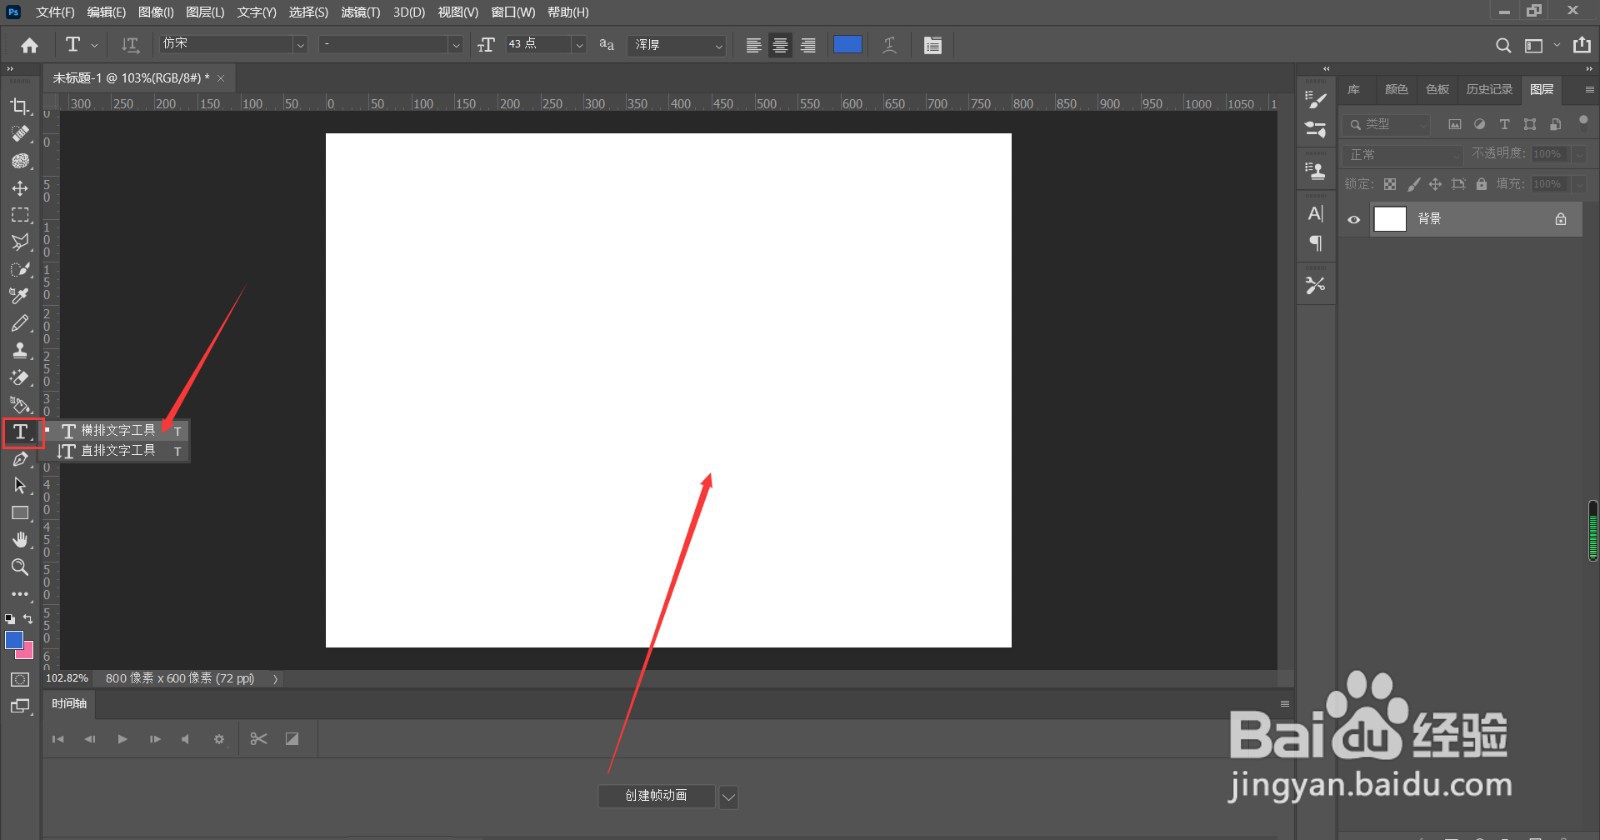Toggle text orientation button

130,45
